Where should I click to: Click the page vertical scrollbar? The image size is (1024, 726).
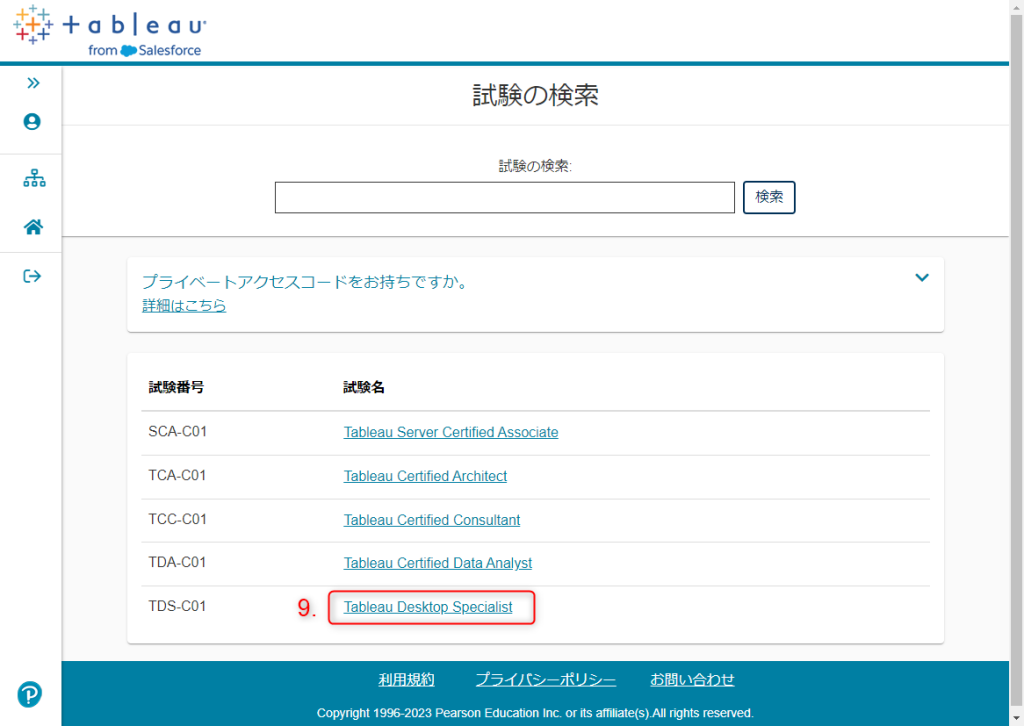(x=1016, y=359)
